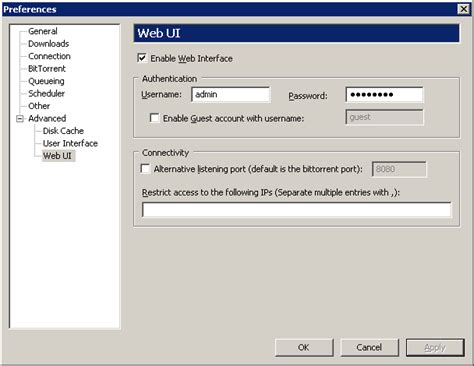474x366 pixels.
Task: Select Connection in the tree
Action: [x=49, y=56]
